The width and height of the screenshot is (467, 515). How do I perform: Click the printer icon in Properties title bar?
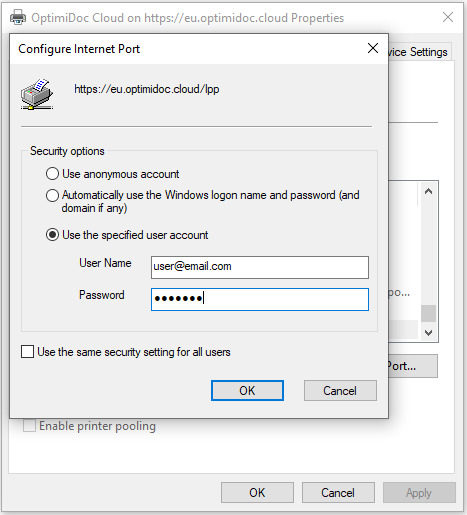point(18,17)
